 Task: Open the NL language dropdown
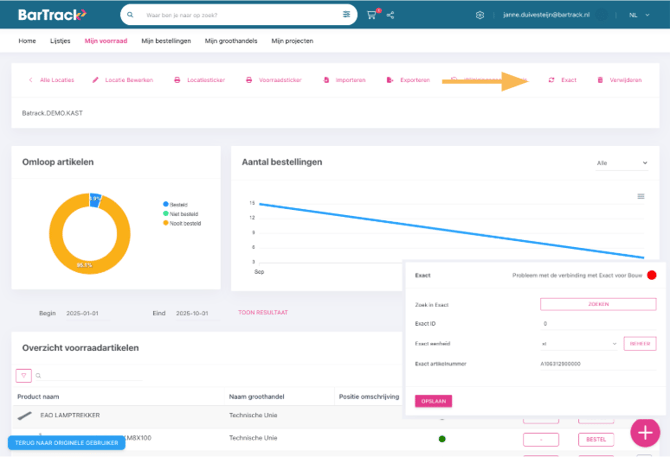click(x=637, y=15)
